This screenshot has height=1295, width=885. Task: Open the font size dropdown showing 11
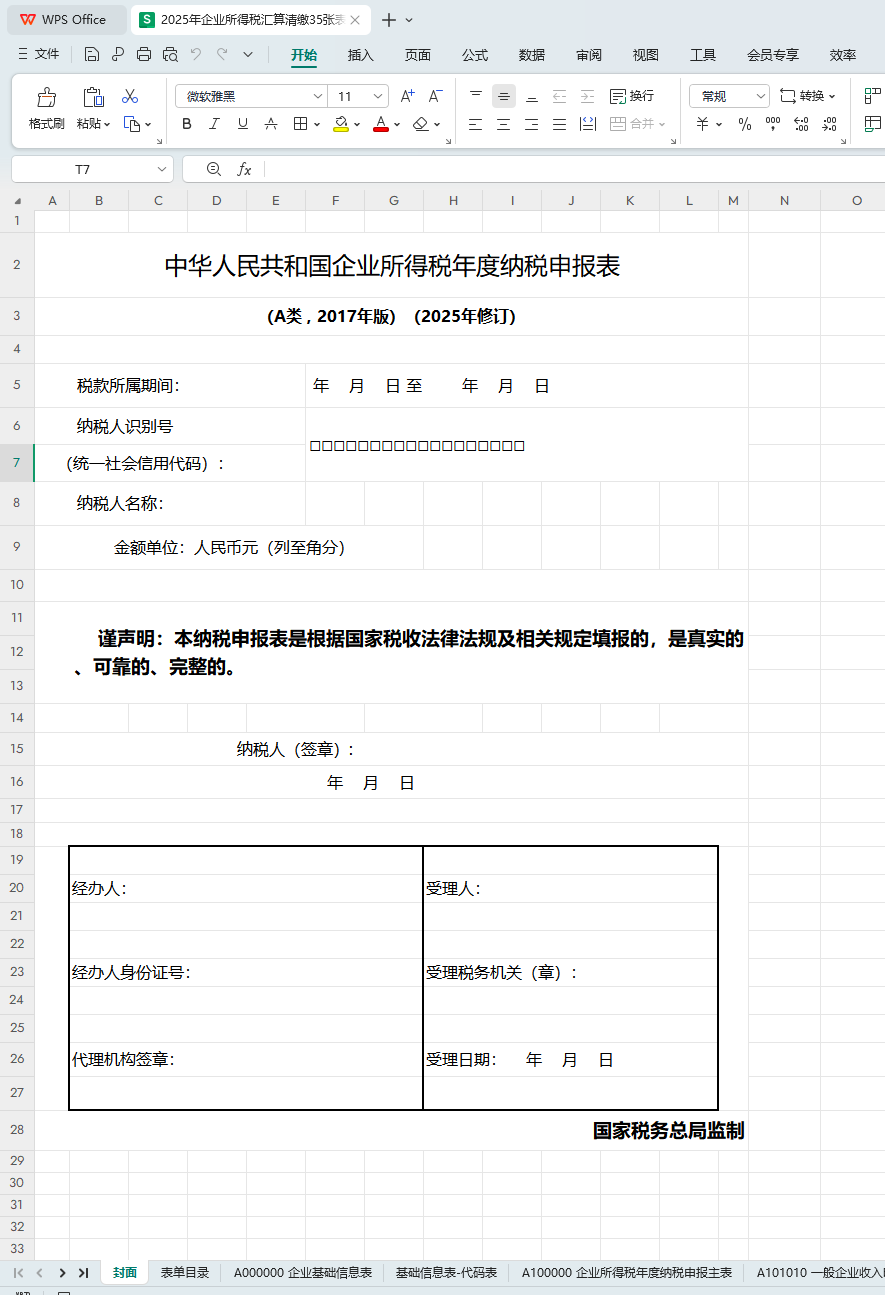pyautogui.click(x=378, y=97)
